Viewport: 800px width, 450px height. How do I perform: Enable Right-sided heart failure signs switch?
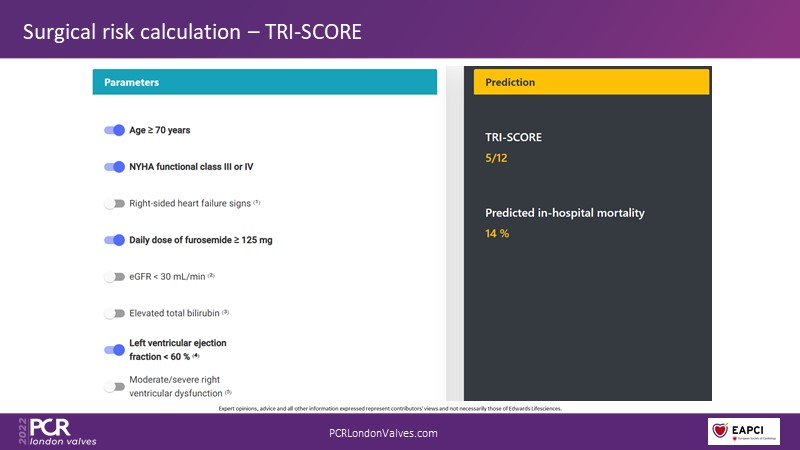click(114, 203)
